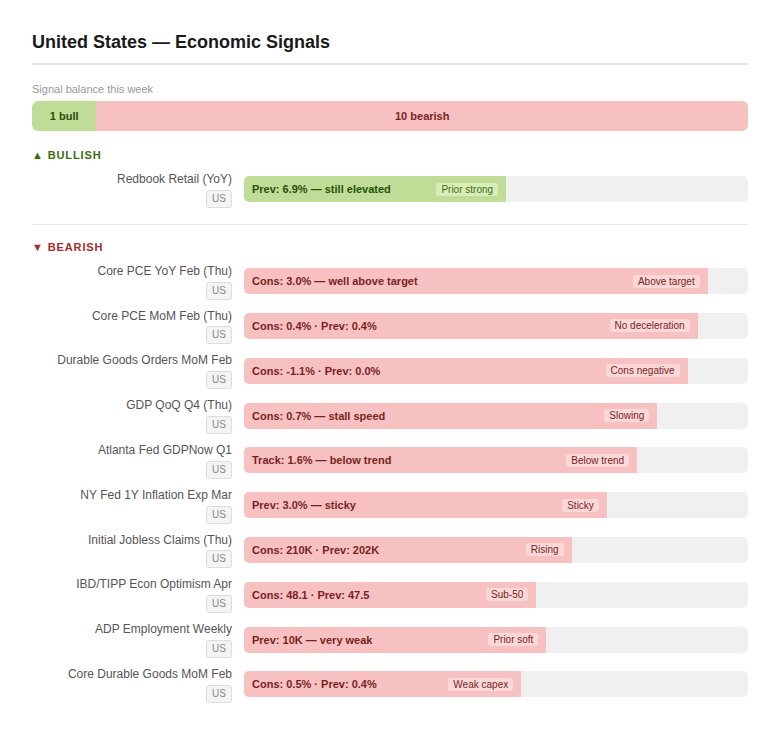
Task: Open the NY Fed 1Y Inflation Exp label
Action: 156,495
